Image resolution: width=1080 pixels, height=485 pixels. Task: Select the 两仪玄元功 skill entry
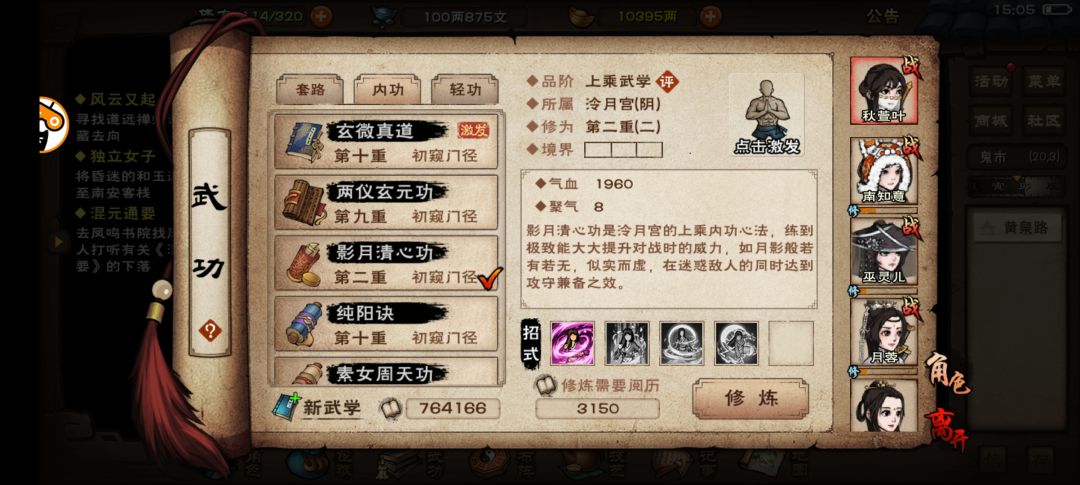click(386, 203)
